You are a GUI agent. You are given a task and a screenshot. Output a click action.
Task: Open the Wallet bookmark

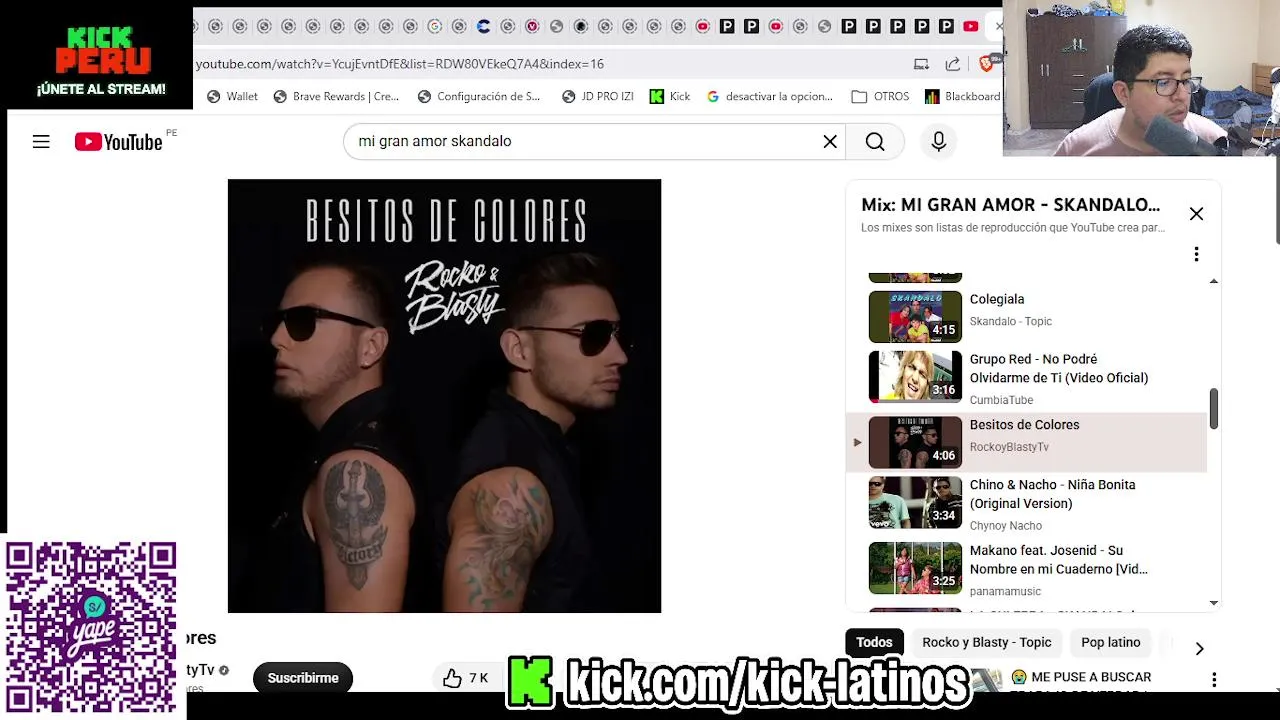pyautogui.click(x=232, y=97)
